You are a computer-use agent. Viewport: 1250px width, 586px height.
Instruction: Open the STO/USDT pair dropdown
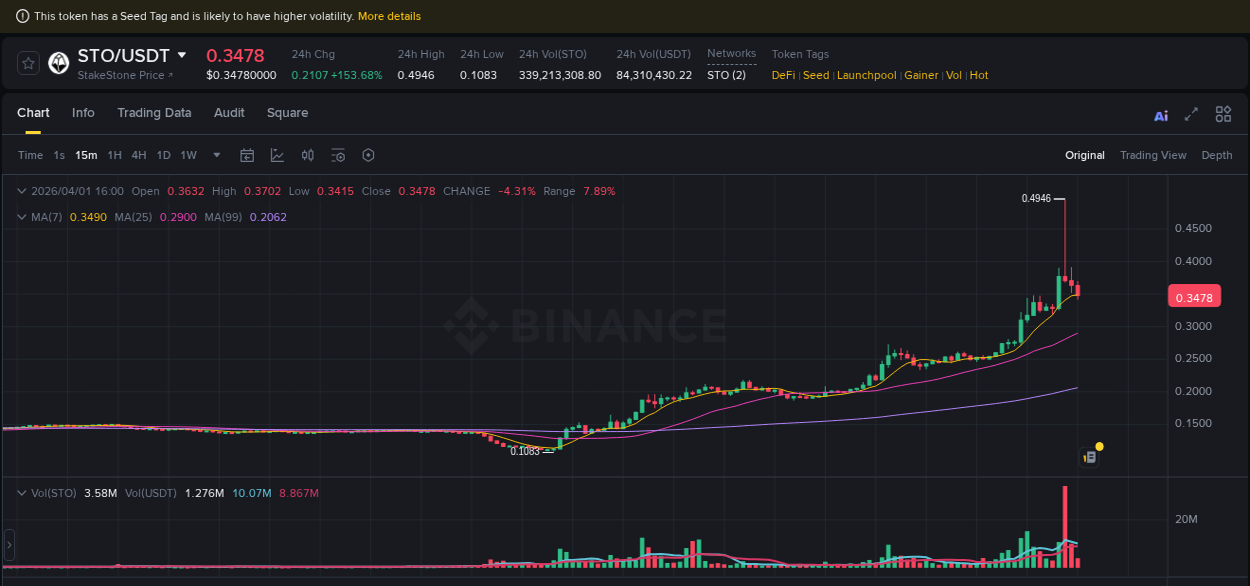tap(181, 56)
